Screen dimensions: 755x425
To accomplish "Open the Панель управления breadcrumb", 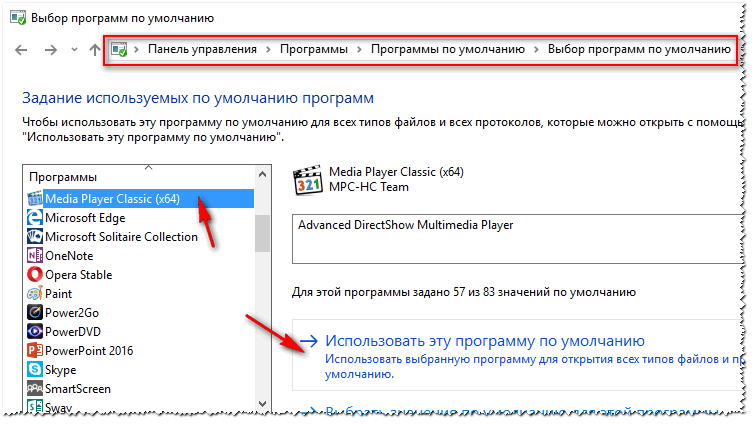I will click(202, 49).
